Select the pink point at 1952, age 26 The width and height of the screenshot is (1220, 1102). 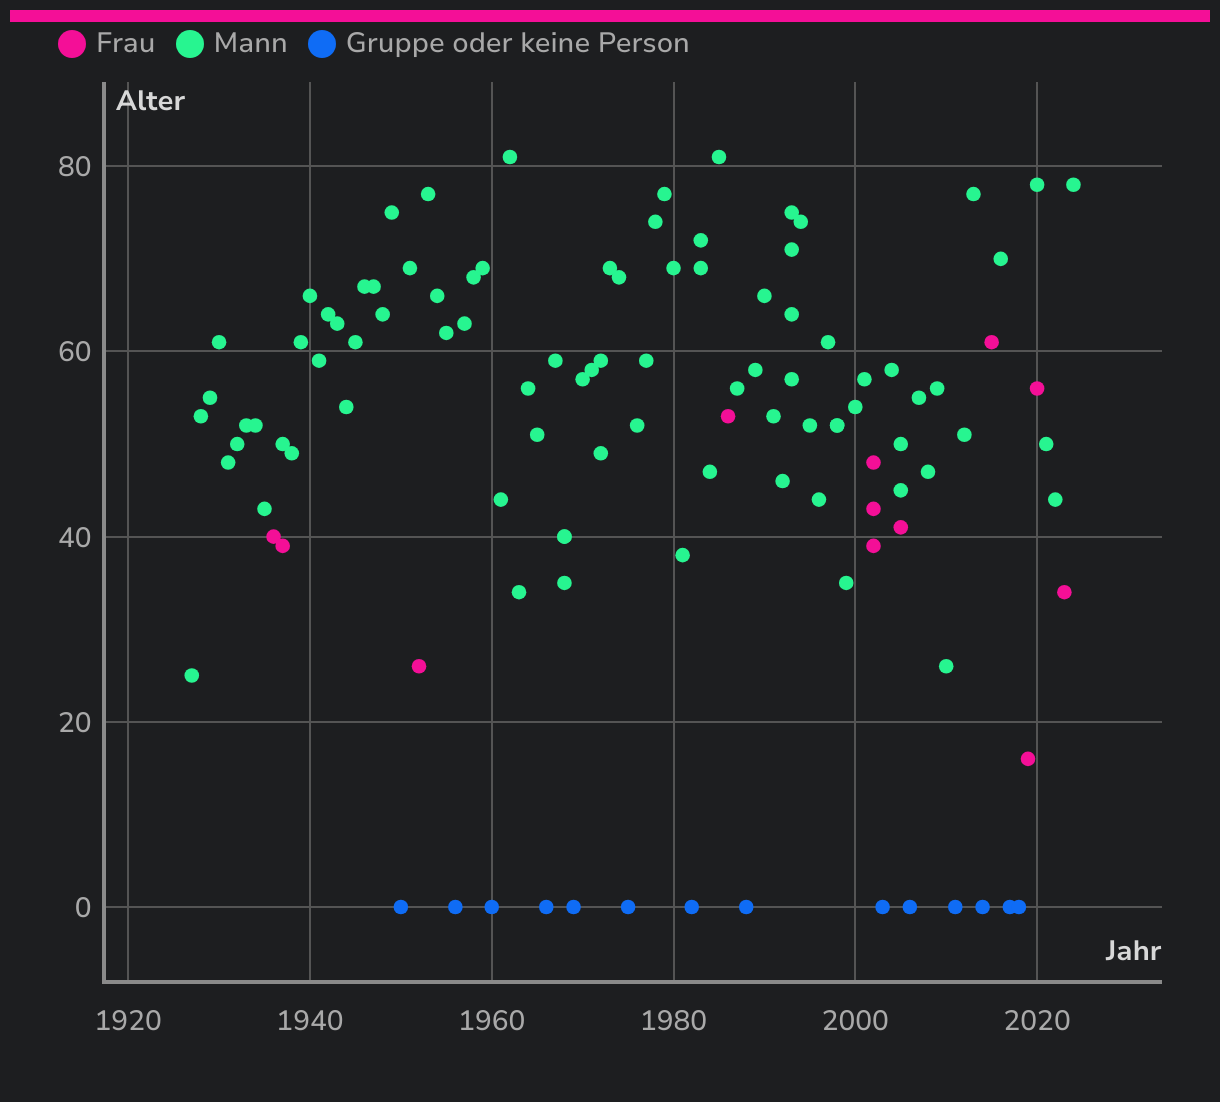coord(419,667)
